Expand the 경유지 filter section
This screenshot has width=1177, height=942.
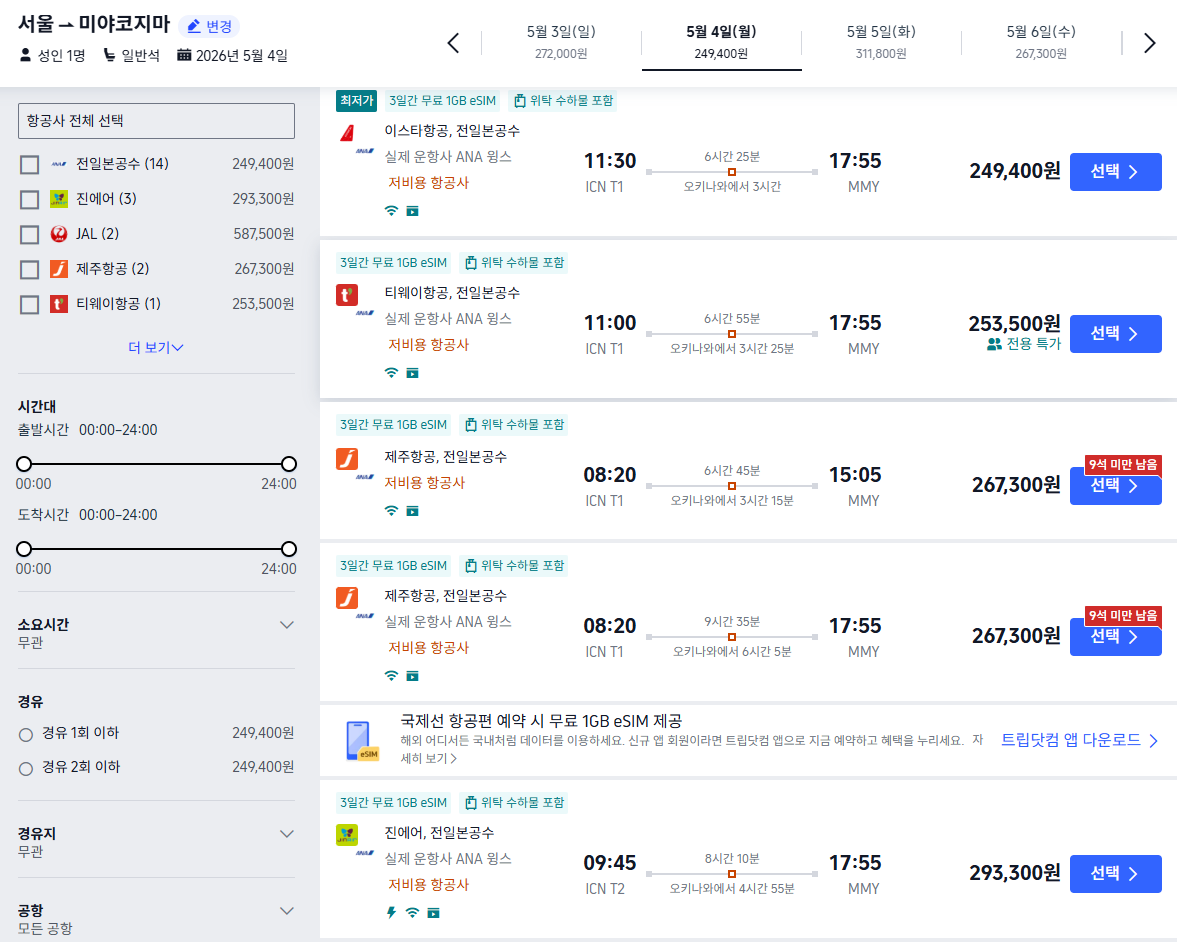pos(287,834)
